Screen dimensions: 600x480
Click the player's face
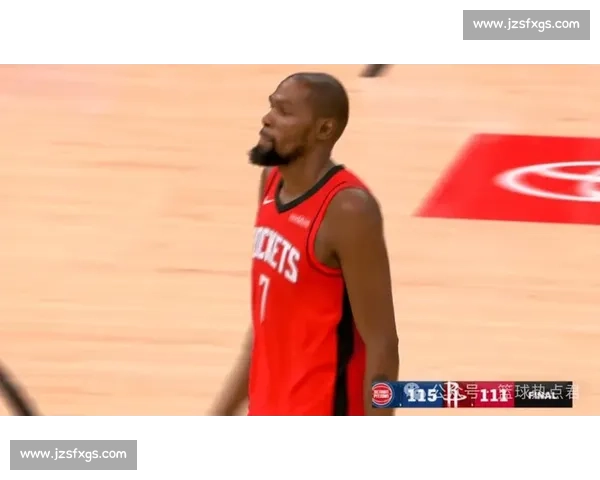tap(285, 120)
